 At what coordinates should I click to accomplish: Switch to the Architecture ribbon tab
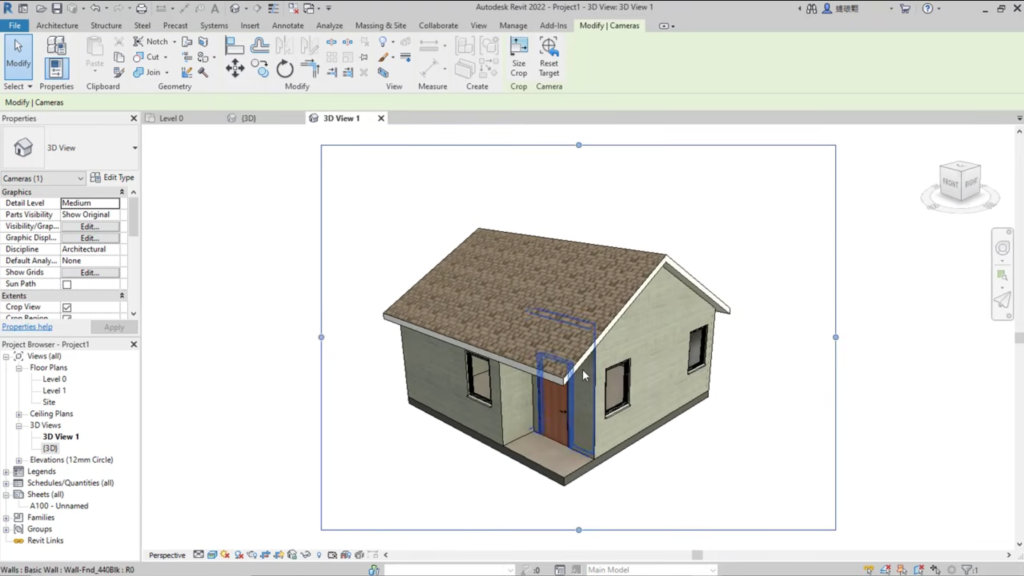[x=57, y=25]
